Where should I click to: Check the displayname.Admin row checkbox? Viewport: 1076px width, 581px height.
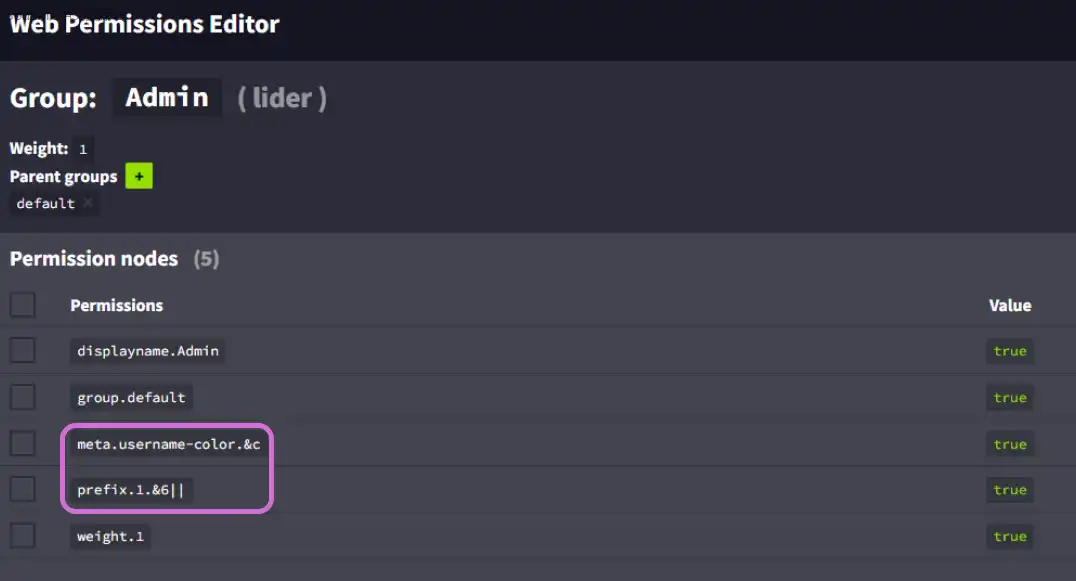coord(22,351)
